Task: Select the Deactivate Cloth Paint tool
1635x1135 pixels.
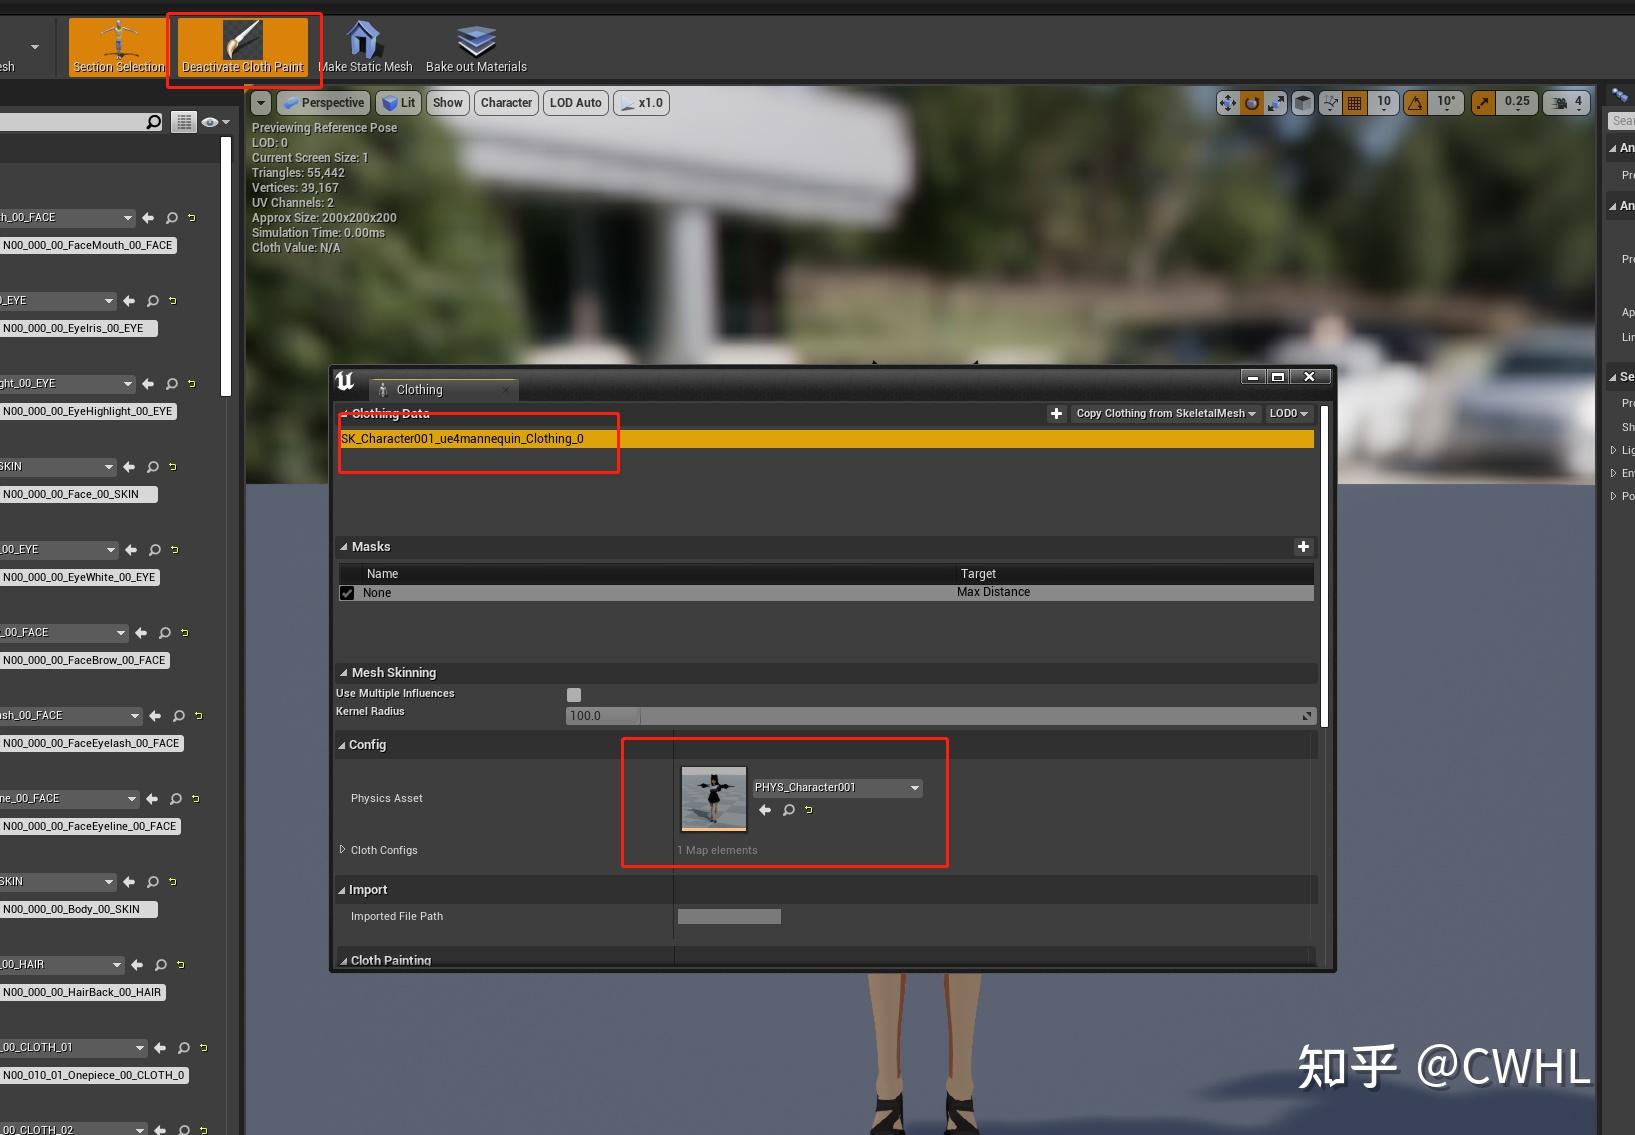Action: (241, 42)
